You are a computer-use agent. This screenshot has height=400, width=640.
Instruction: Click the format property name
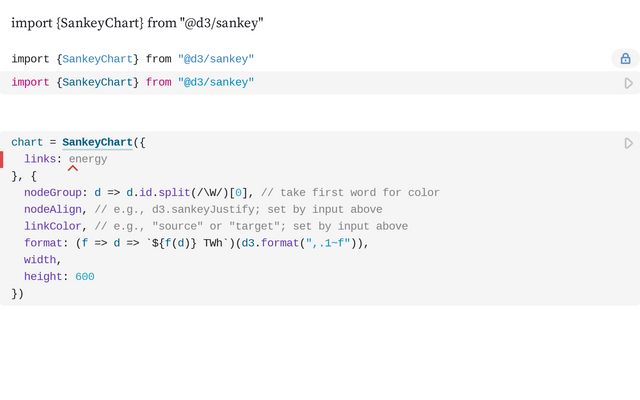point(43,243)
